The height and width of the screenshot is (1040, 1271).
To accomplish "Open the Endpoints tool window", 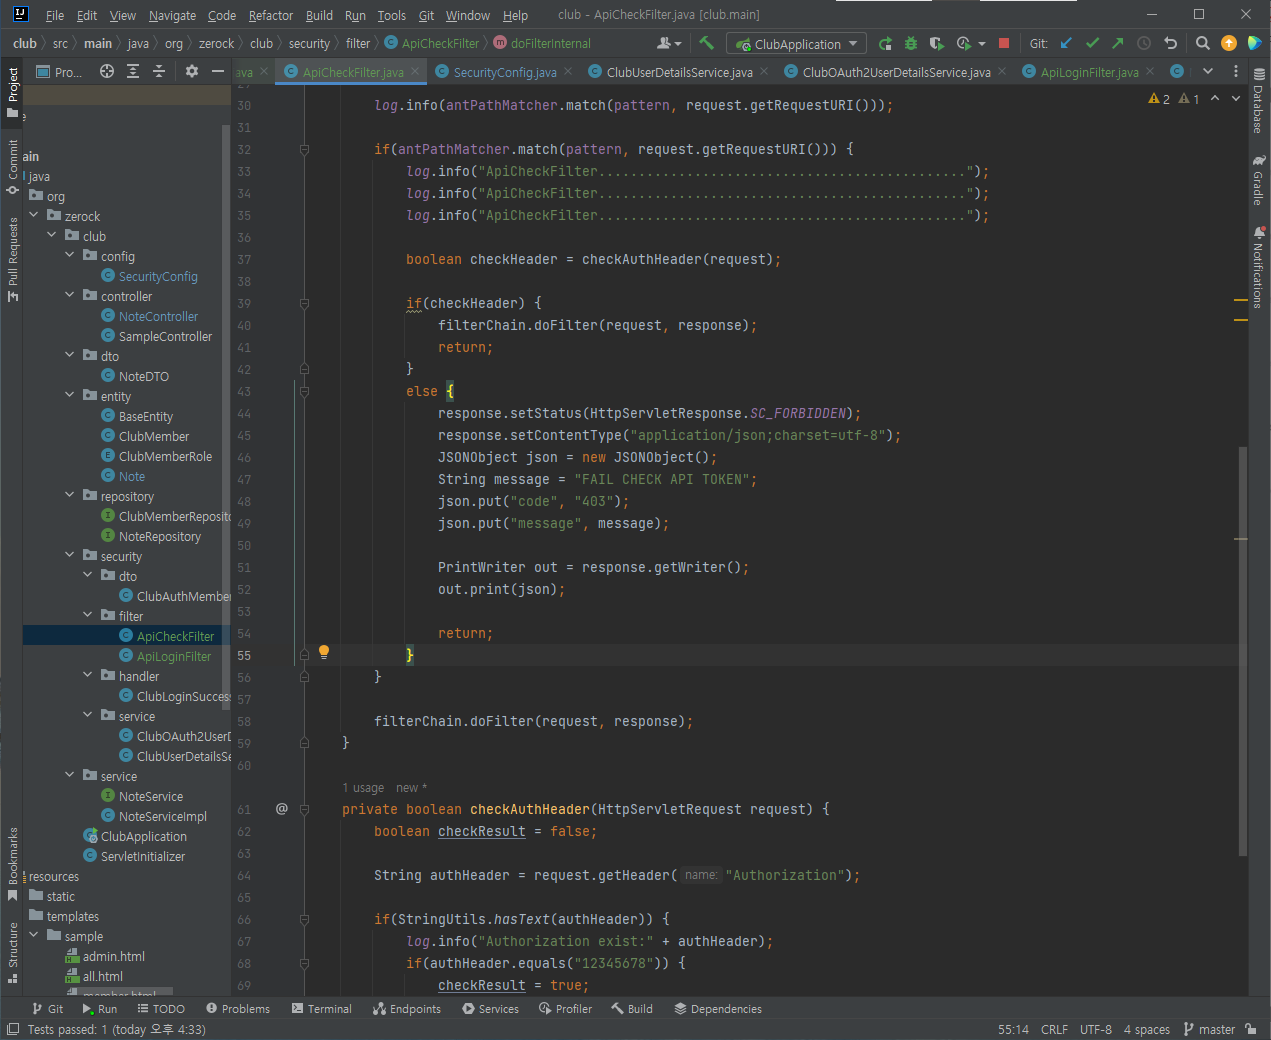I will point(407,1009).
